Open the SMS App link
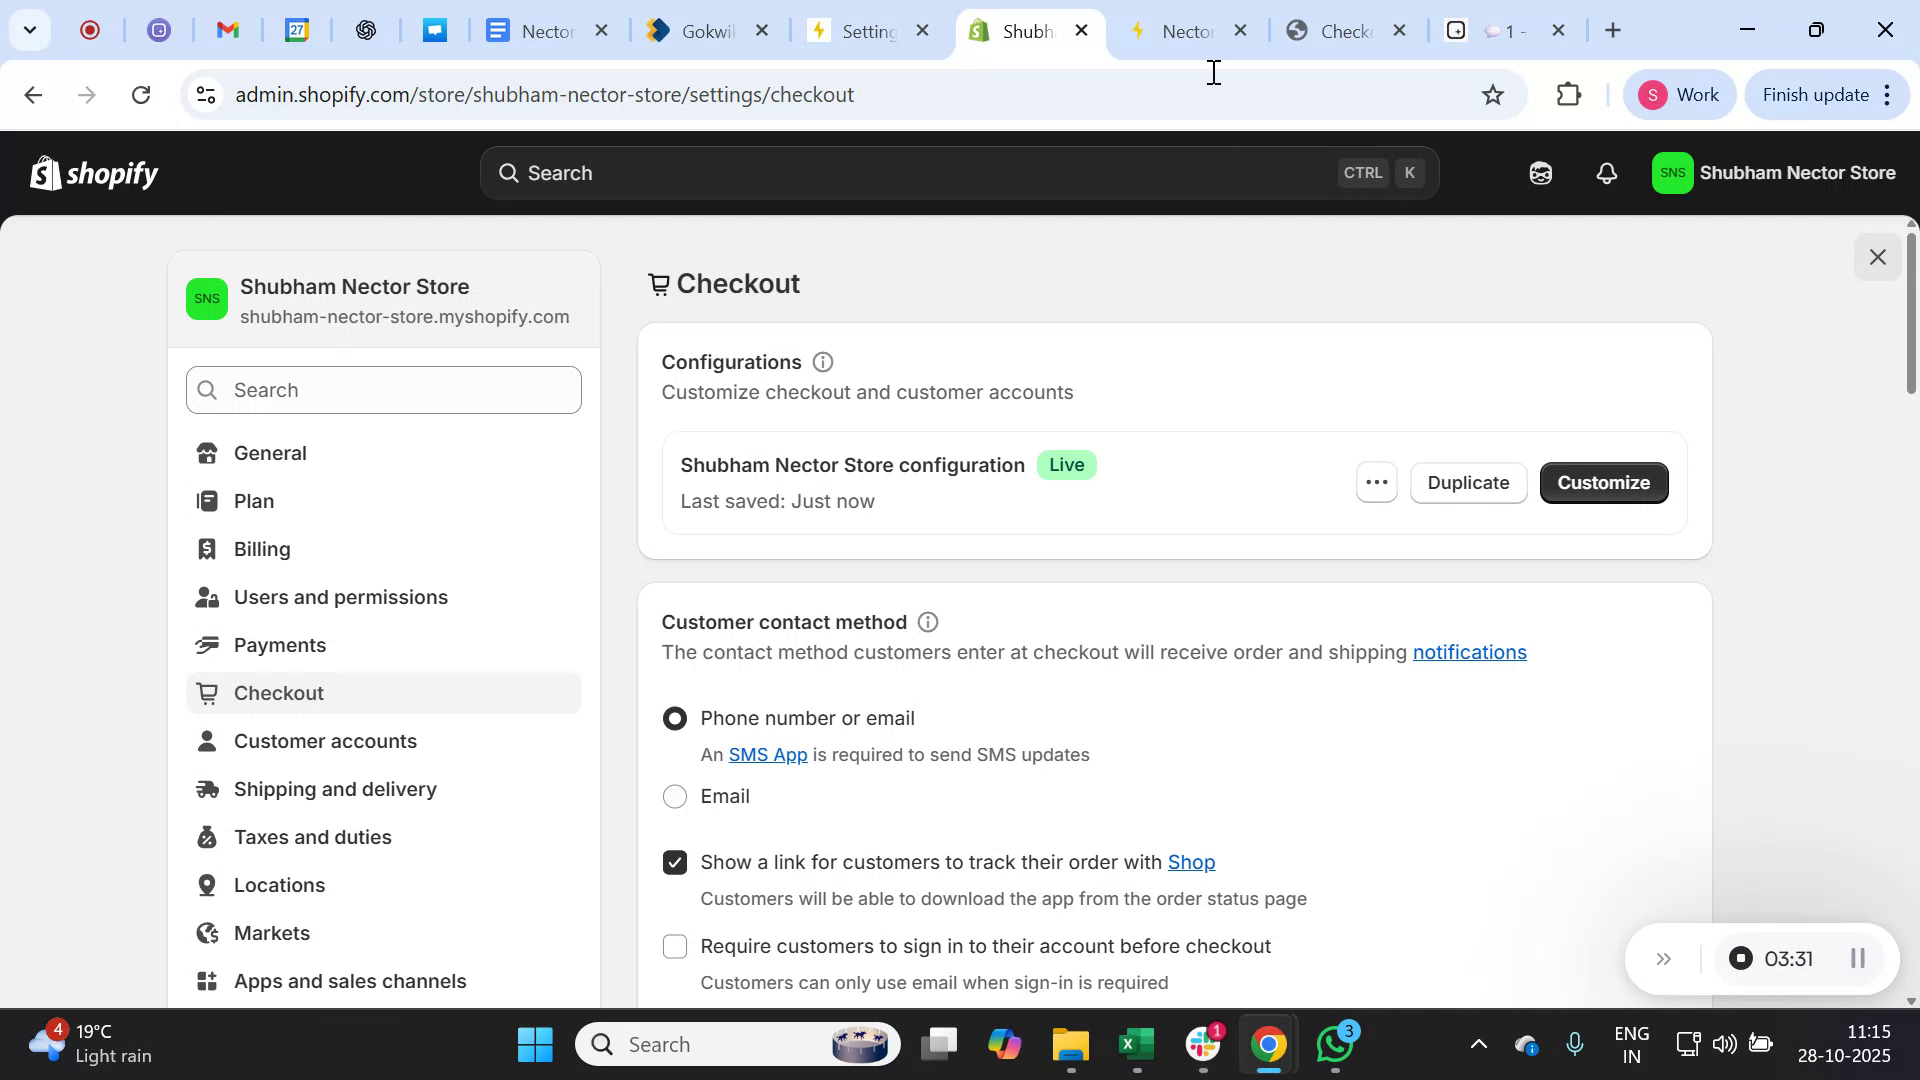 point(767,755)
